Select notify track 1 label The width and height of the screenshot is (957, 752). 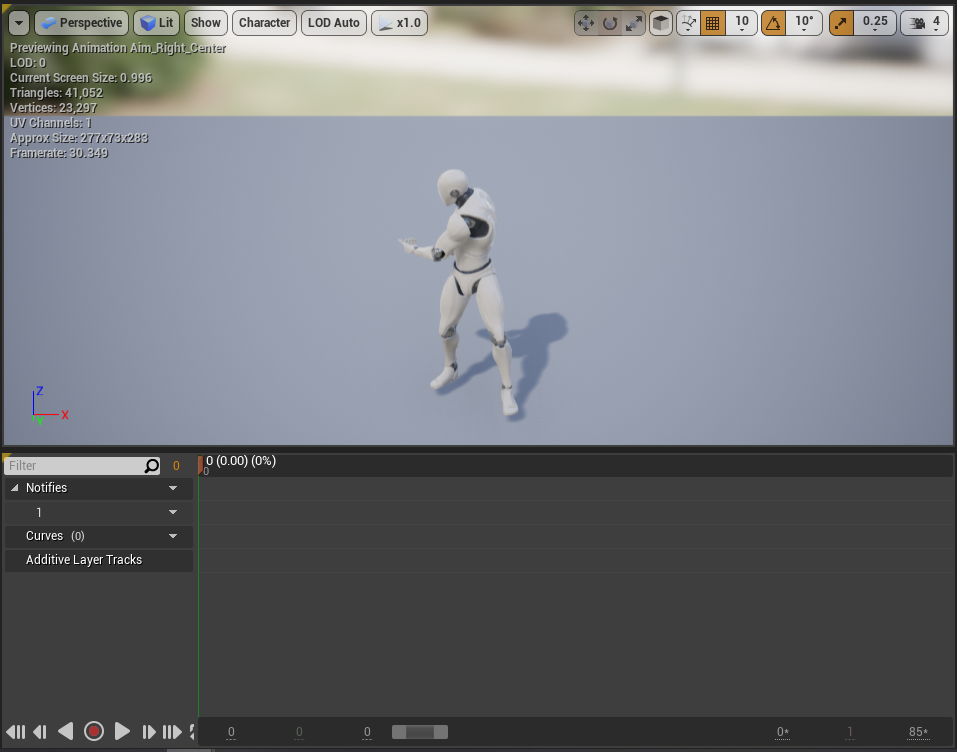pos(39,513)
